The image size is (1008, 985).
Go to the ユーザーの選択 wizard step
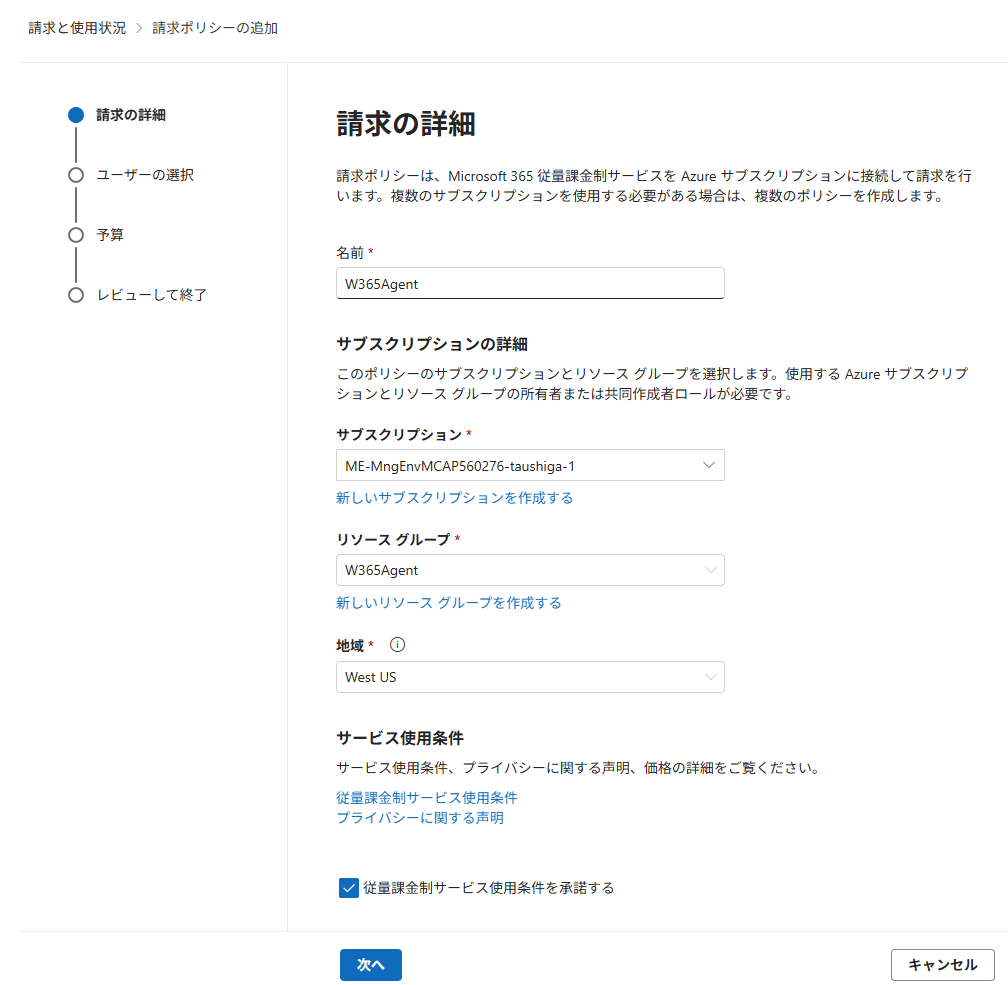(x=145, y=175)
